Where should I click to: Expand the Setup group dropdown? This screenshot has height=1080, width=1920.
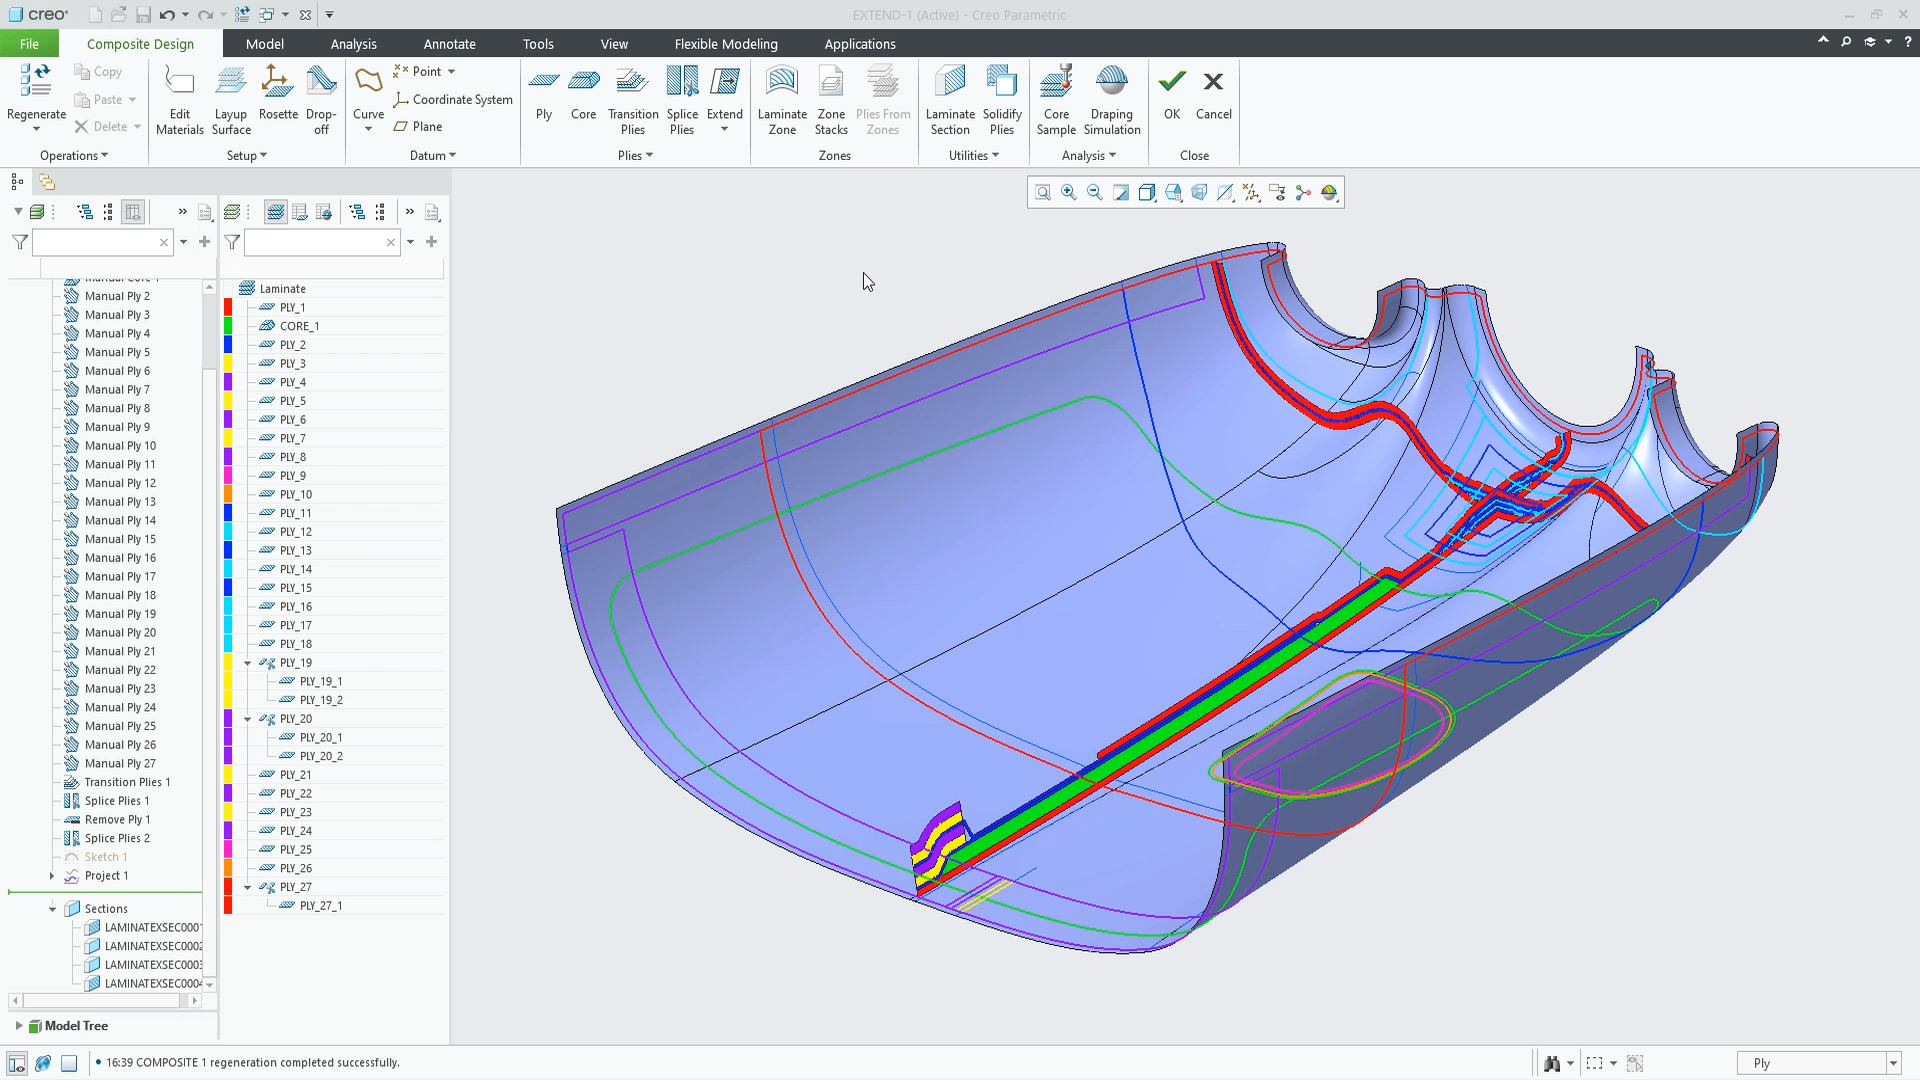(x=247, y=156)
